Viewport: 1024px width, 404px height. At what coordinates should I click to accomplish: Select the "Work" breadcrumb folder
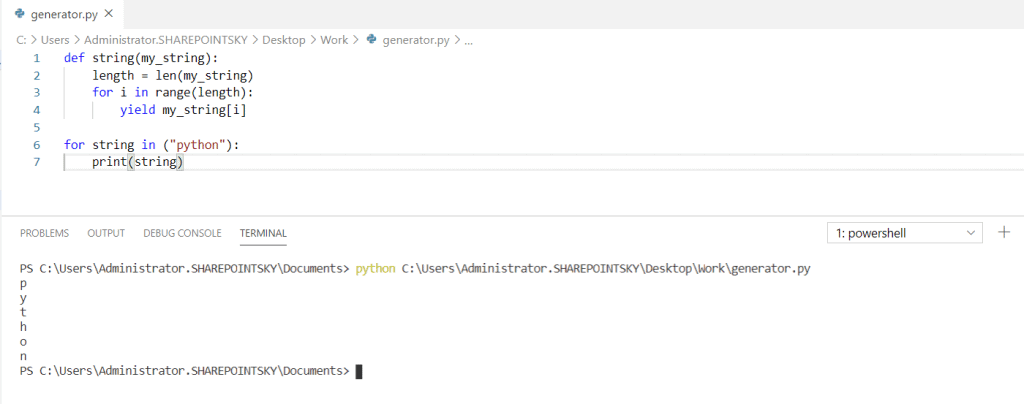pyautogui.click(x=334, y=40)
